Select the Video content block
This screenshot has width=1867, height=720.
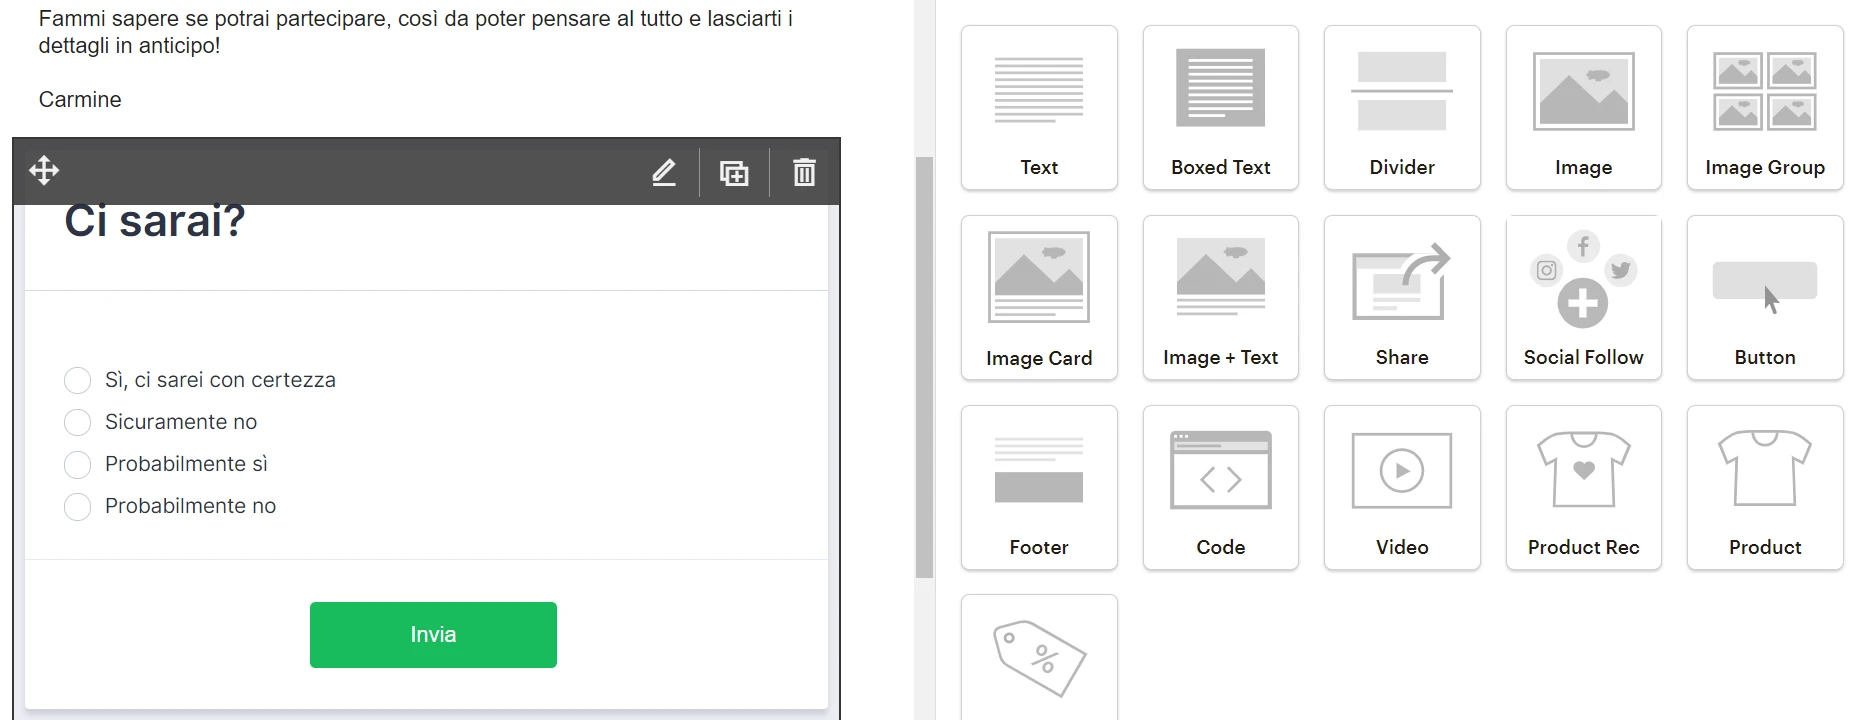tap(1402, 488)
